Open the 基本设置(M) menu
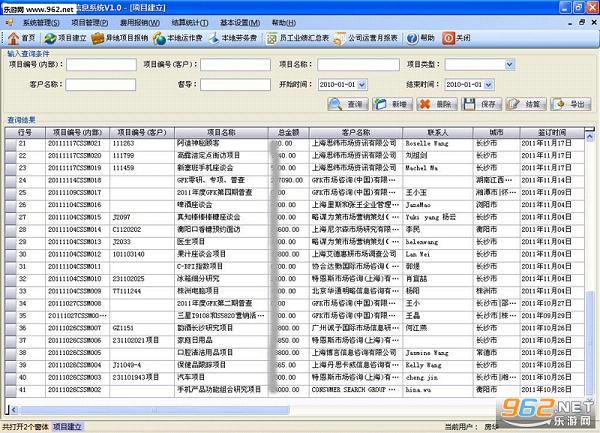This screenshot has height=433, width=600. tap(240, 23)
